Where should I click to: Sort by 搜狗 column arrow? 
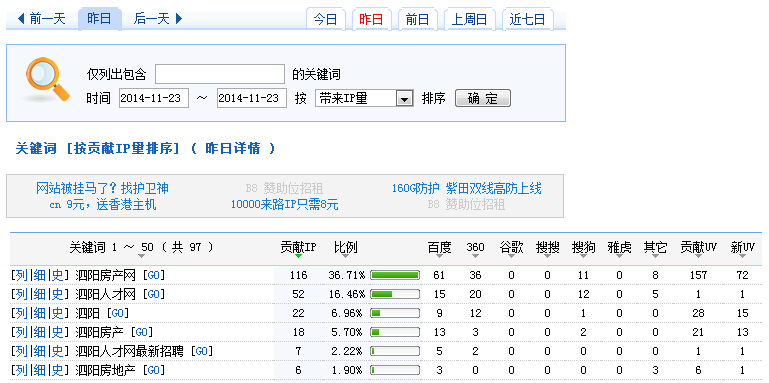(583, 256)
